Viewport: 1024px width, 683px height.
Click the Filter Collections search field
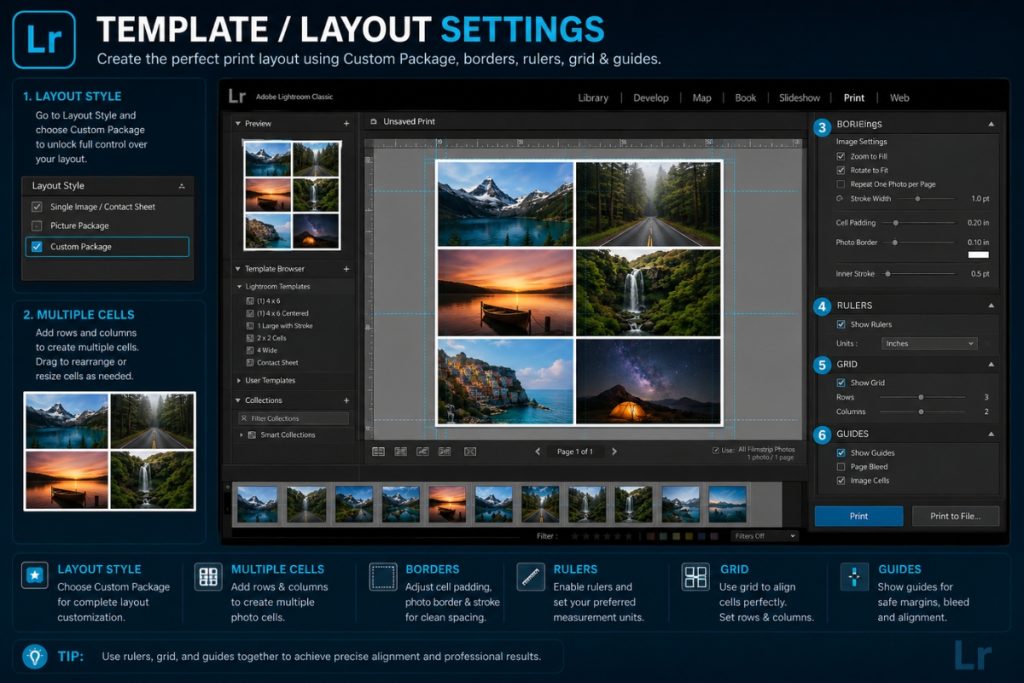pyautogui.click(x=293, y=419)
